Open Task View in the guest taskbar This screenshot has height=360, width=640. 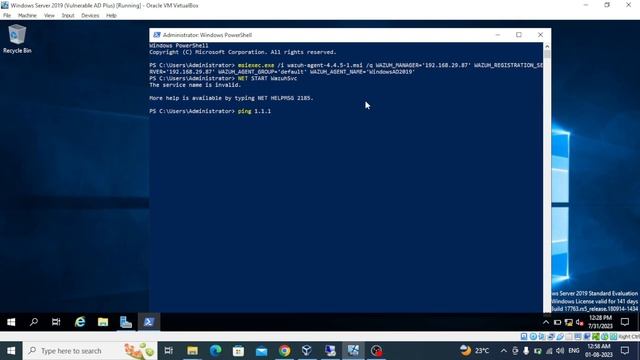(x=56, y=322)
